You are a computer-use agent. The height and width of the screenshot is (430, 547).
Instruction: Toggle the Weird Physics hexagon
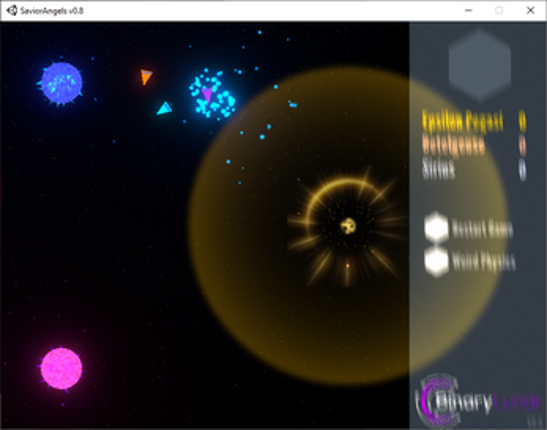pos(436,261)
